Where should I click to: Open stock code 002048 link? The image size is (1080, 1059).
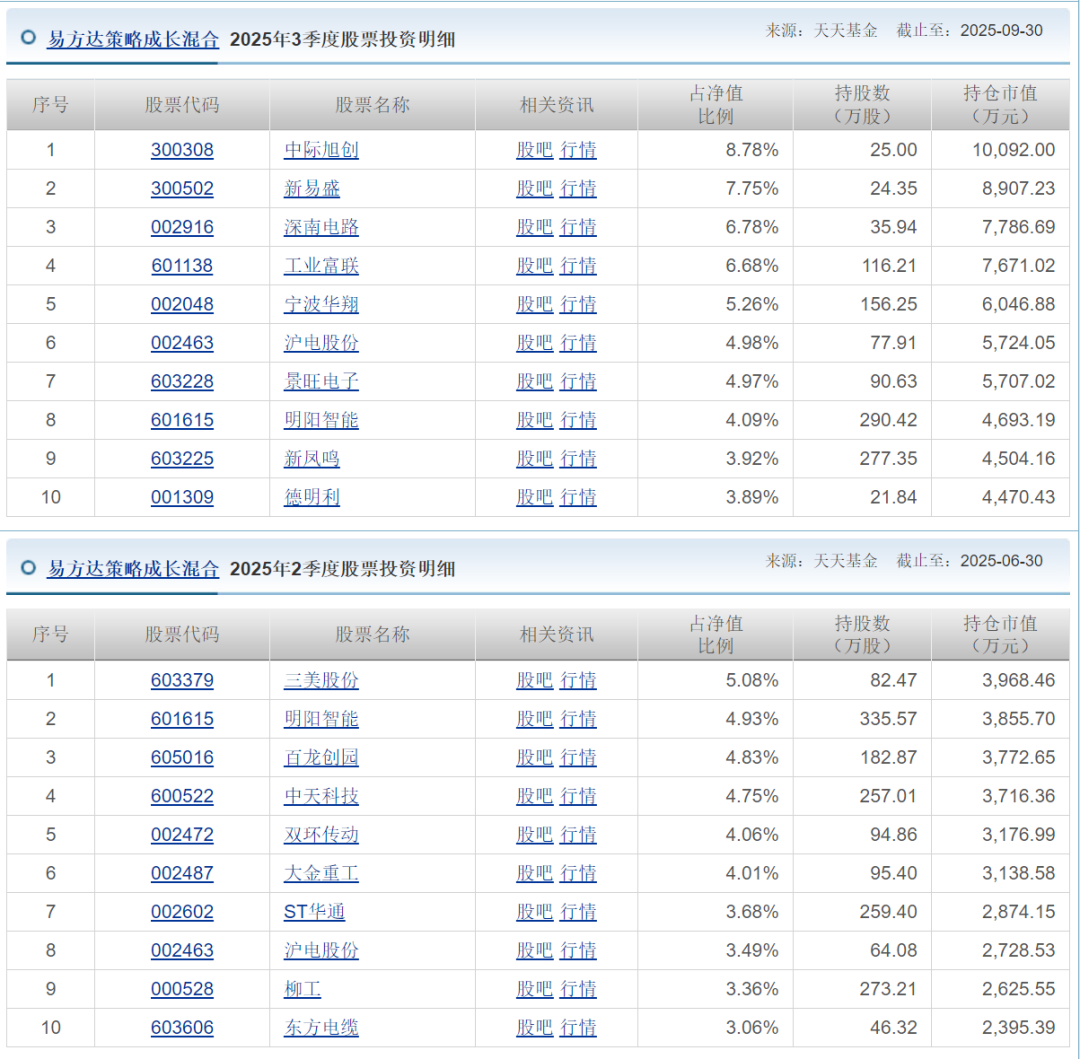click(x=182, y=304)
